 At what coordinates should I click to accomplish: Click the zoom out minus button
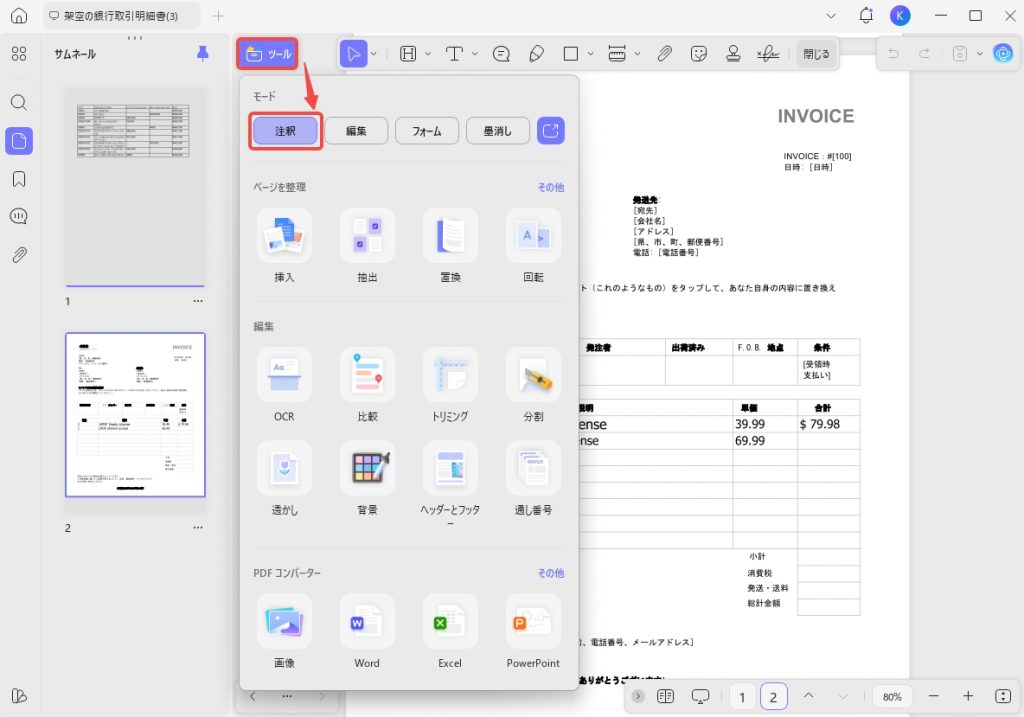pyautogui.click(x=934, y=696)
